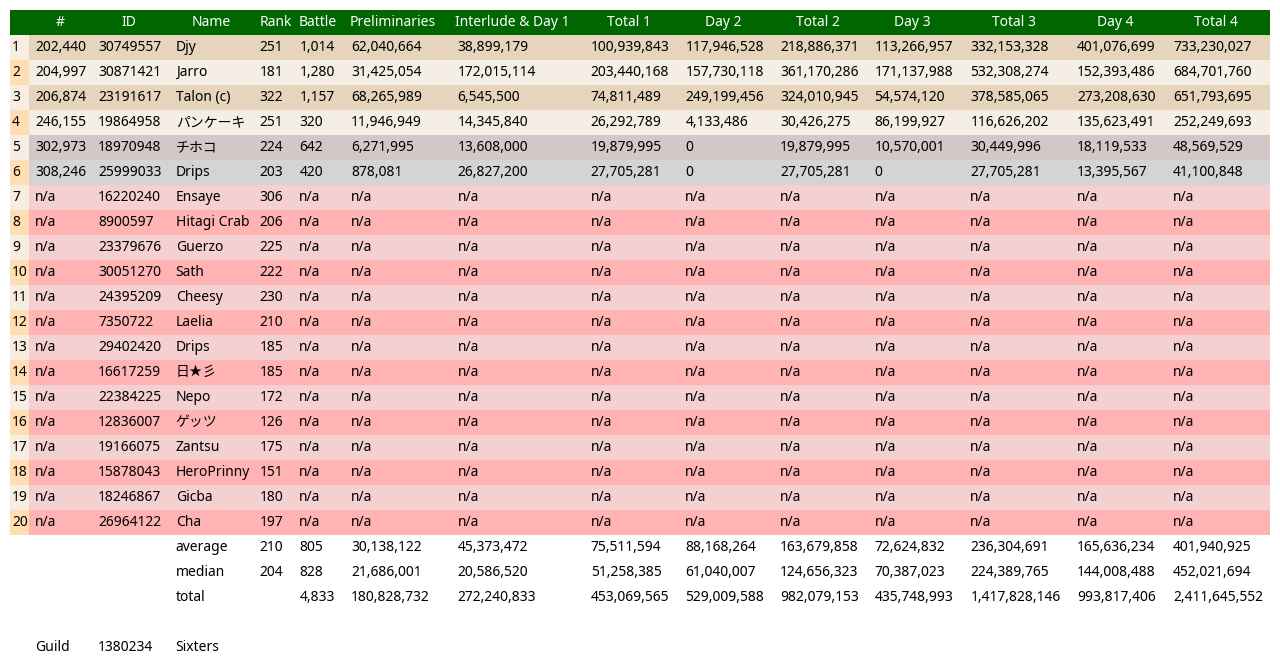The image size is (1280, 670).
Task: Select the total Battle value 4,833
Action: (x=317, y=596)
